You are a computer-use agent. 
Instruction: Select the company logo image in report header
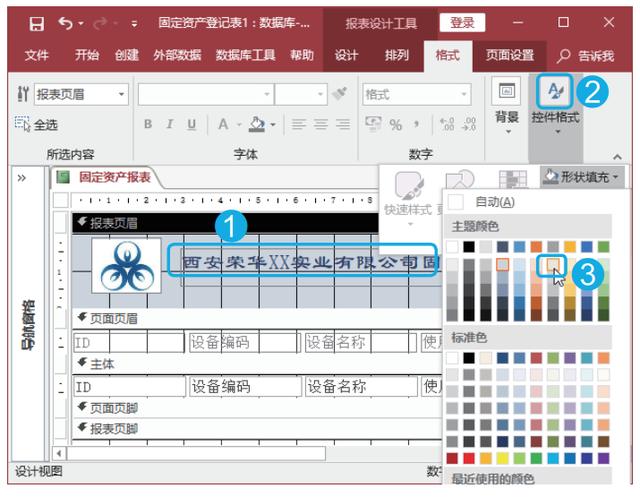point(126,265)
